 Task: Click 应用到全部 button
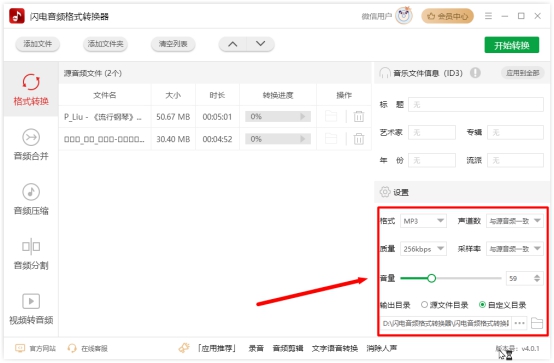[x=523, y=73]
